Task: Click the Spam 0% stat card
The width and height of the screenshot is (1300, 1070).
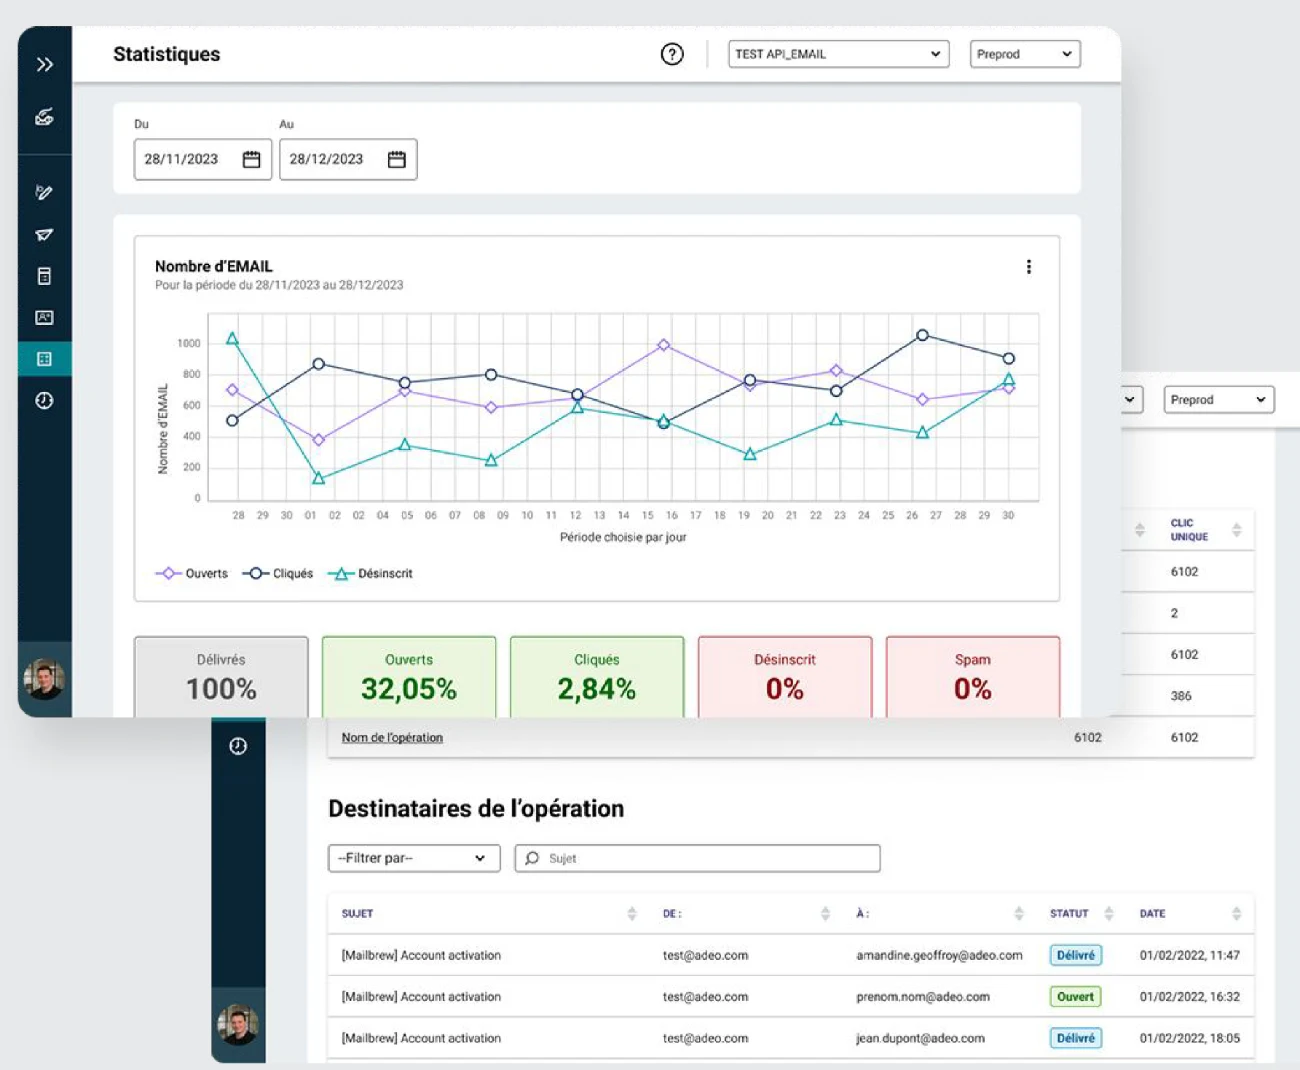Action: tap(973, 677)
